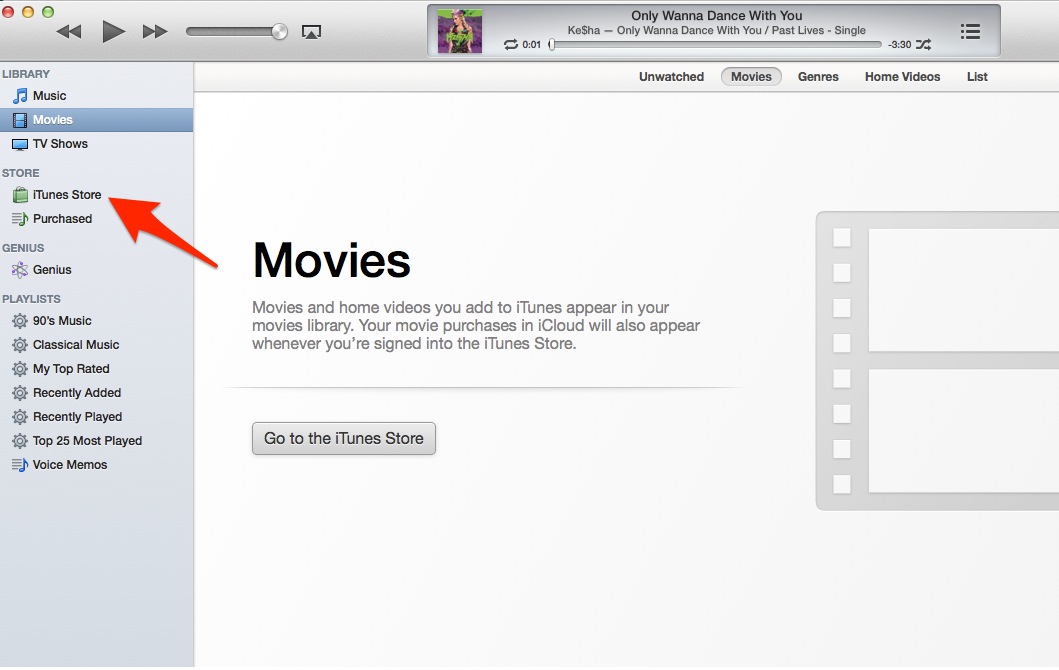Click the Go to the iTunes Store button
The image size is (1059, 670).
344,438
